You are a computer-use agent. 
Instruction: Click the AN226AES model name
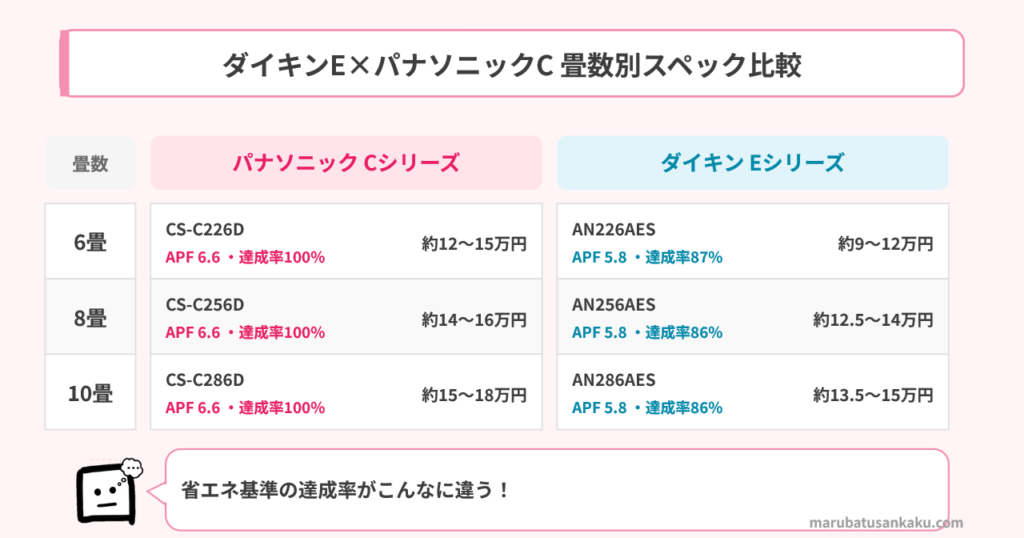click(x=614, y=230)
